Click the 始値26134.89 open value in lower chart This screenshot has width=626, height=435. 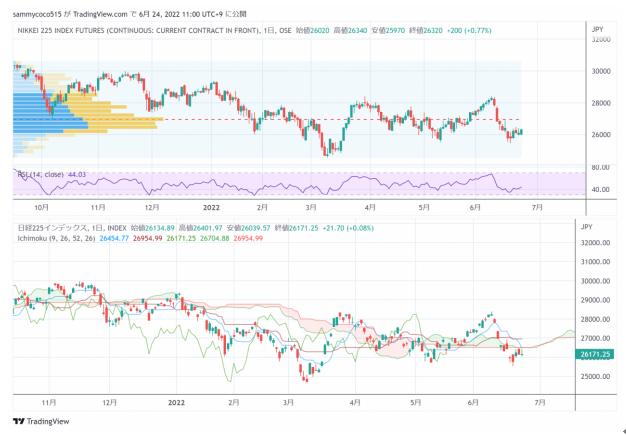(153, 228)
